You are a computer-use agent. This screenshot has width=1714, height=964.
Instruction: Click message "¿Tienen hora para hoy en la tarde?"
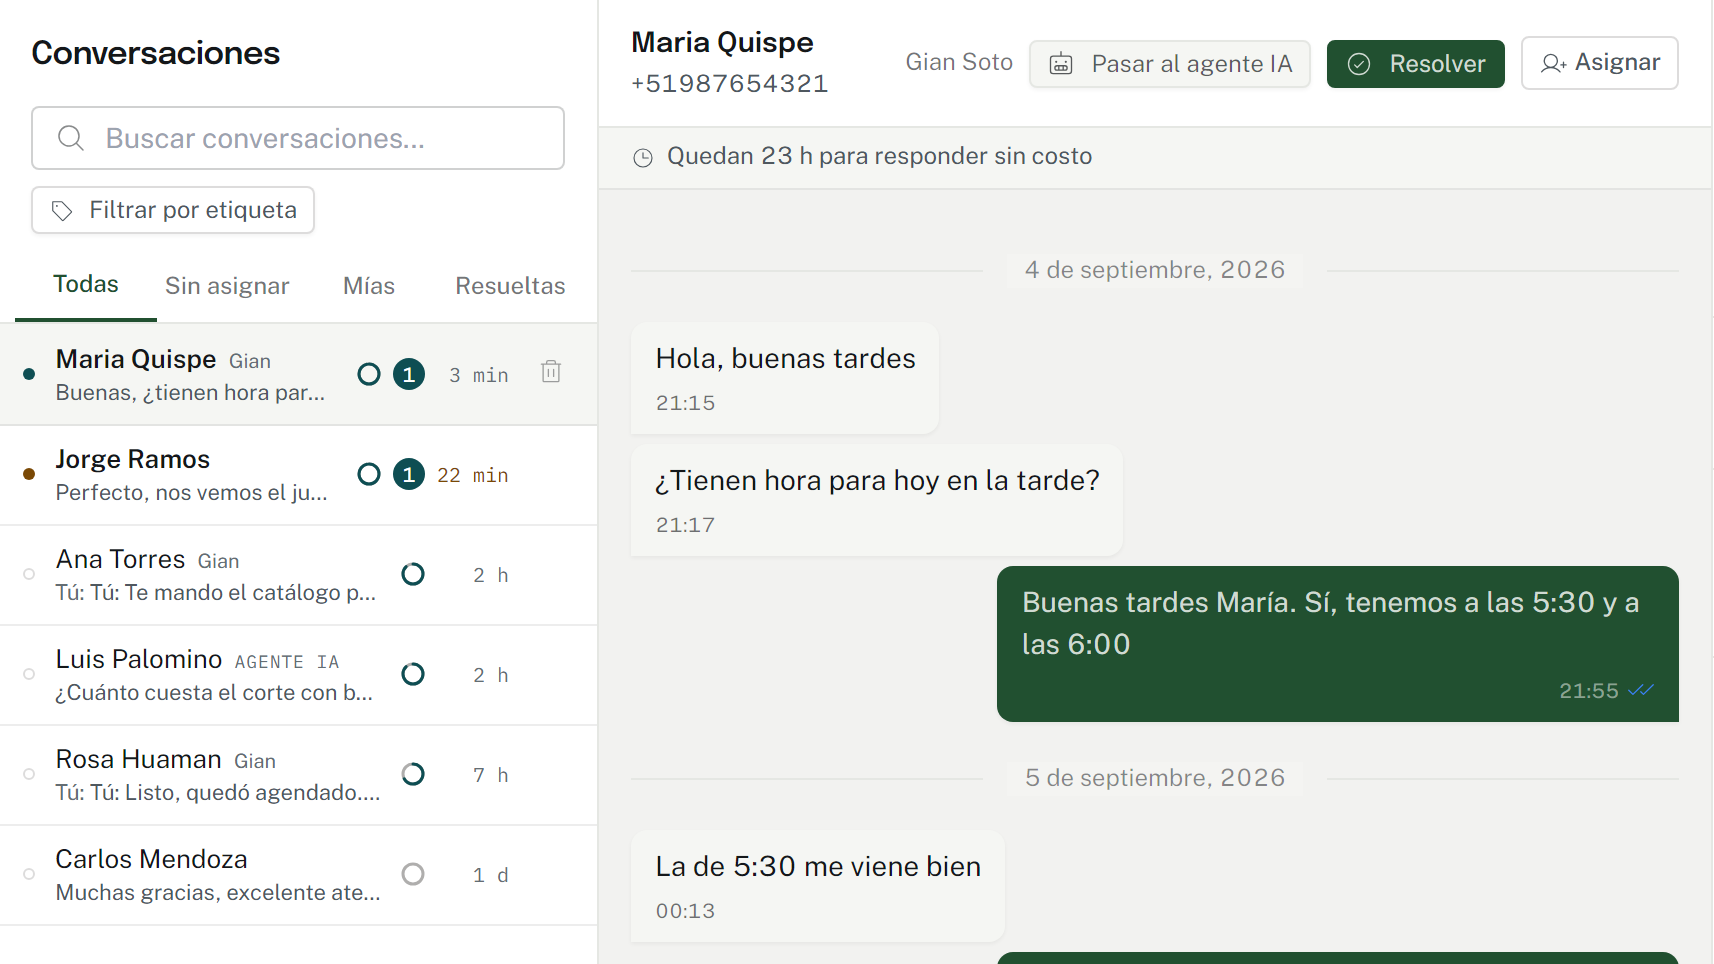click(877, 500)
